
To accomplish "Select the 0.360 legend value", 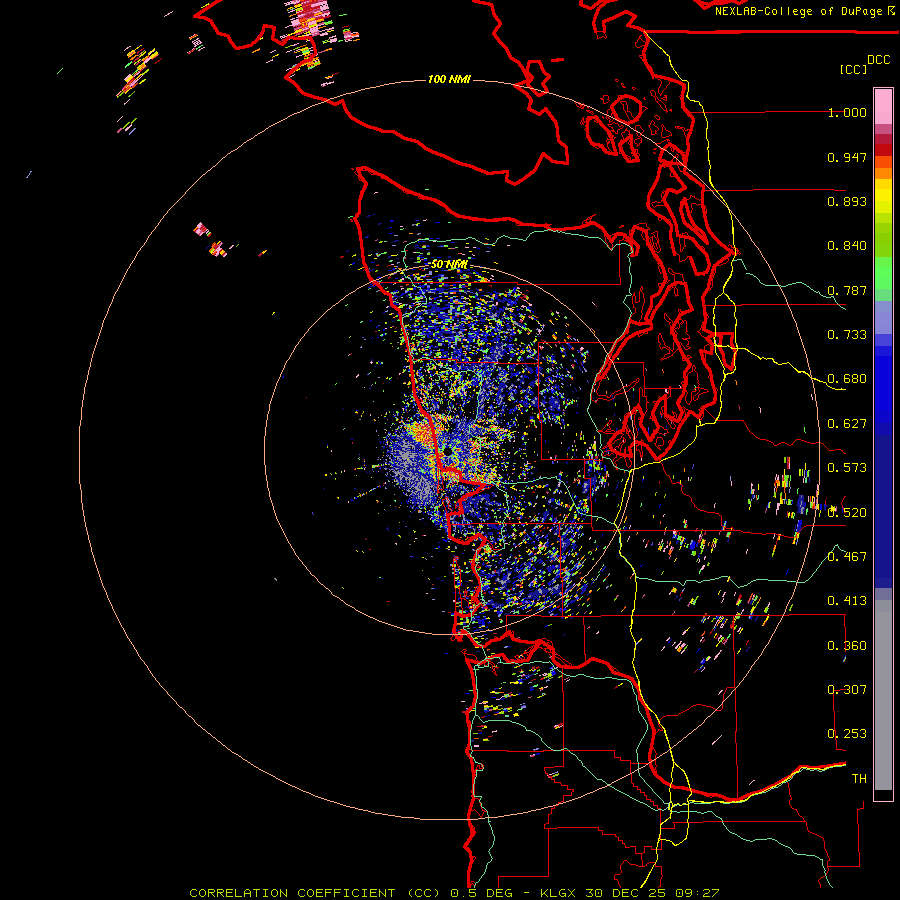I will pos(847,646).
